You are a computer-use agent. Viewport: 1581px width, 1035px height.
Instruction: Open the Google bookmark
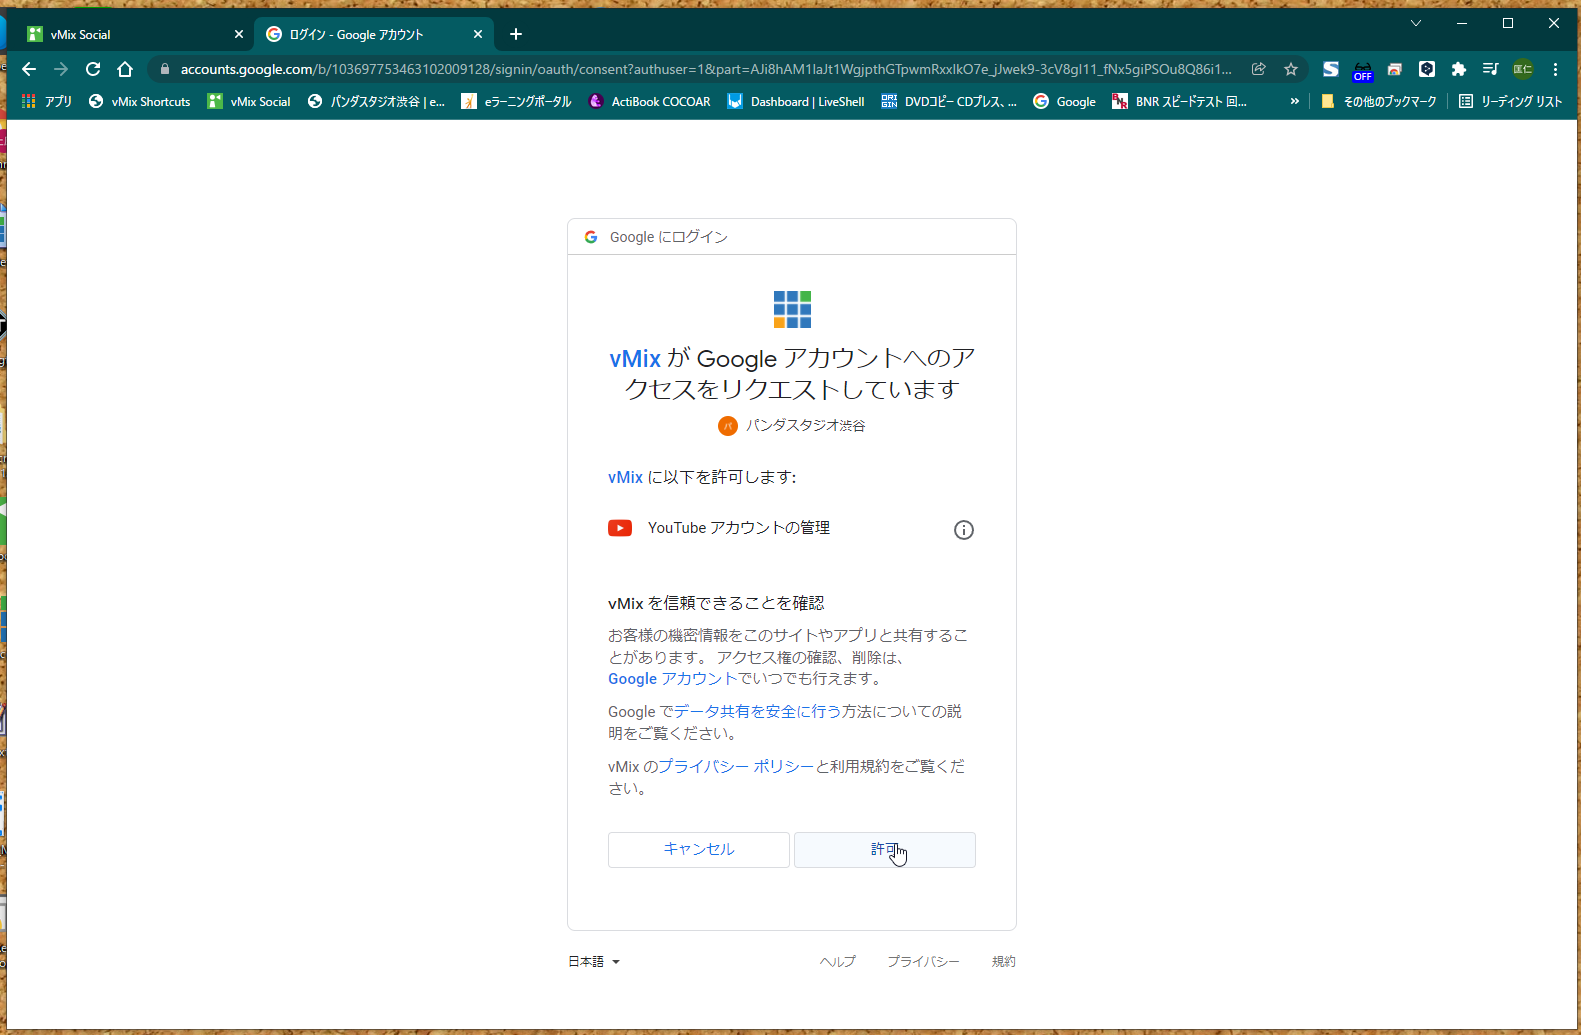(x=1064, y=101)
